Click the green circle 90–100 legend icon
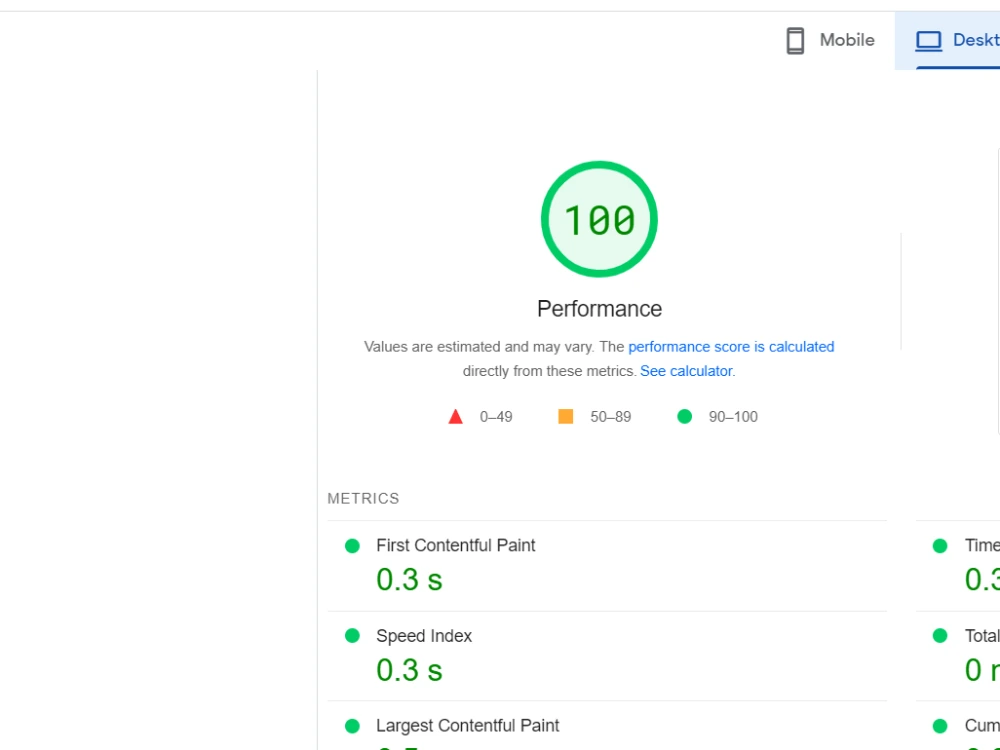The width and height of the screenshot is (1000, 750). [x=684, y=416]
